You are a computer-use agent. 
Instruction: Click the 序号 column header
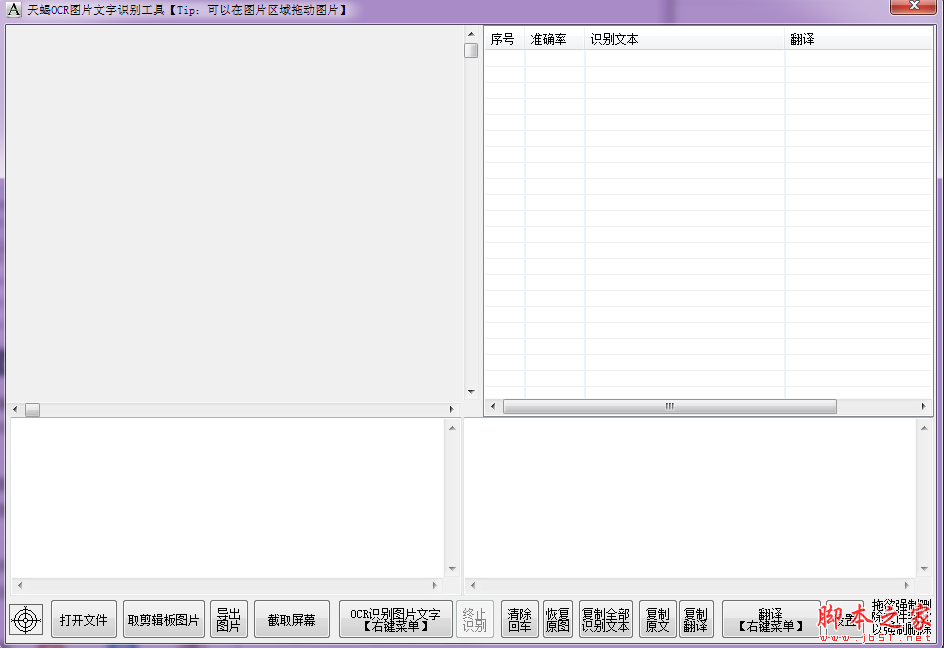coord(503,39)
